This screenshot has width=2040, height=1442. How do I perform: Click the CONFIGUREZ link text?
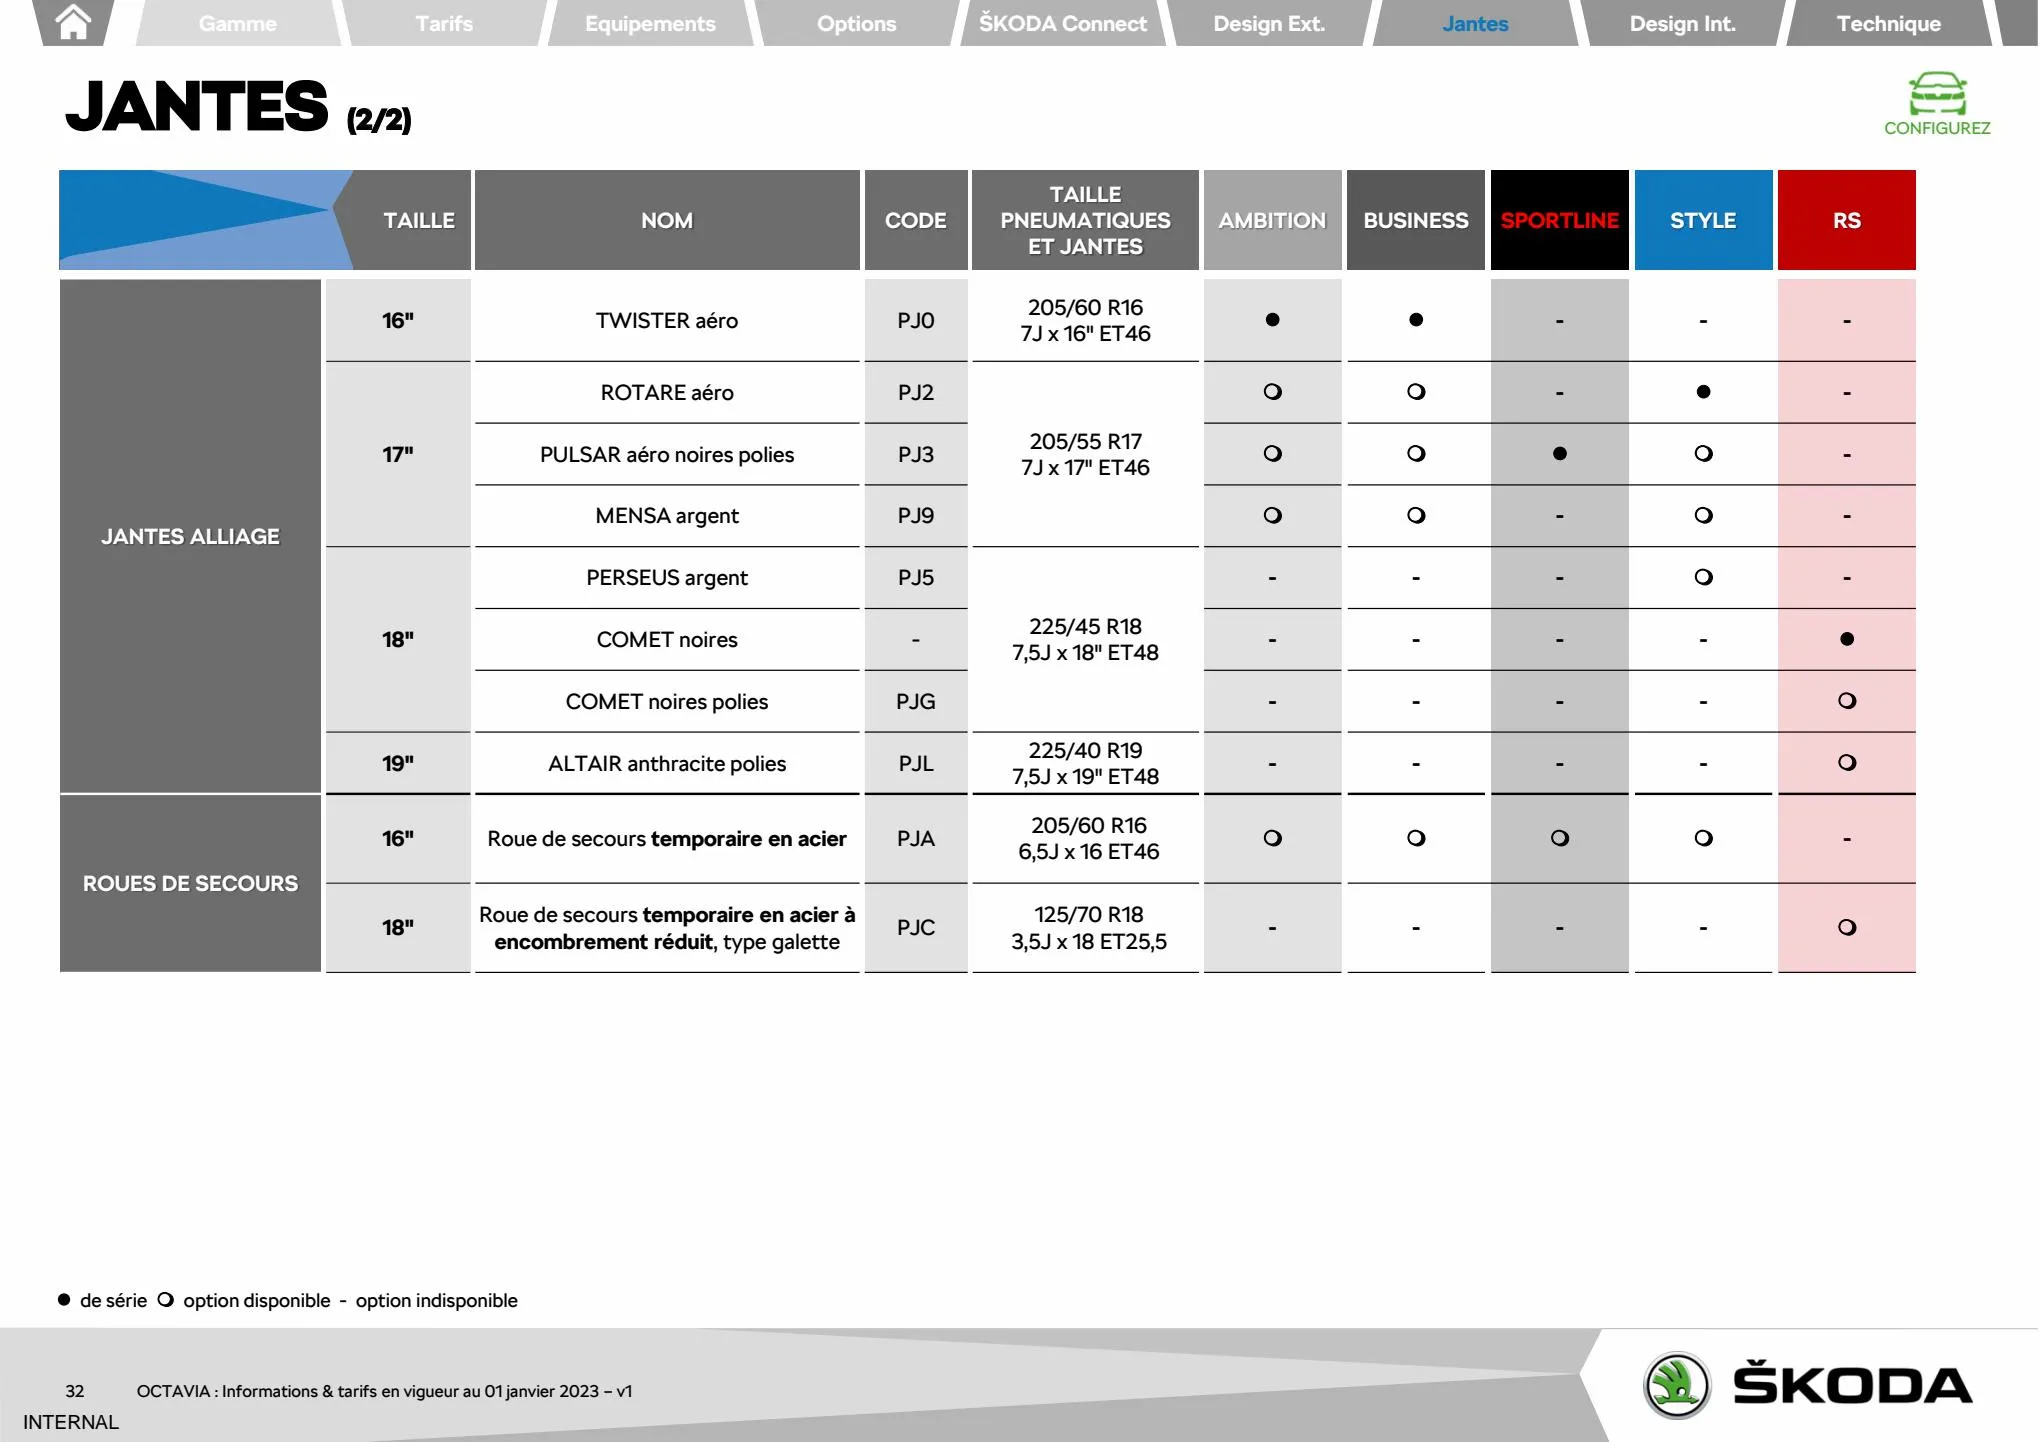pos(1937,128)
